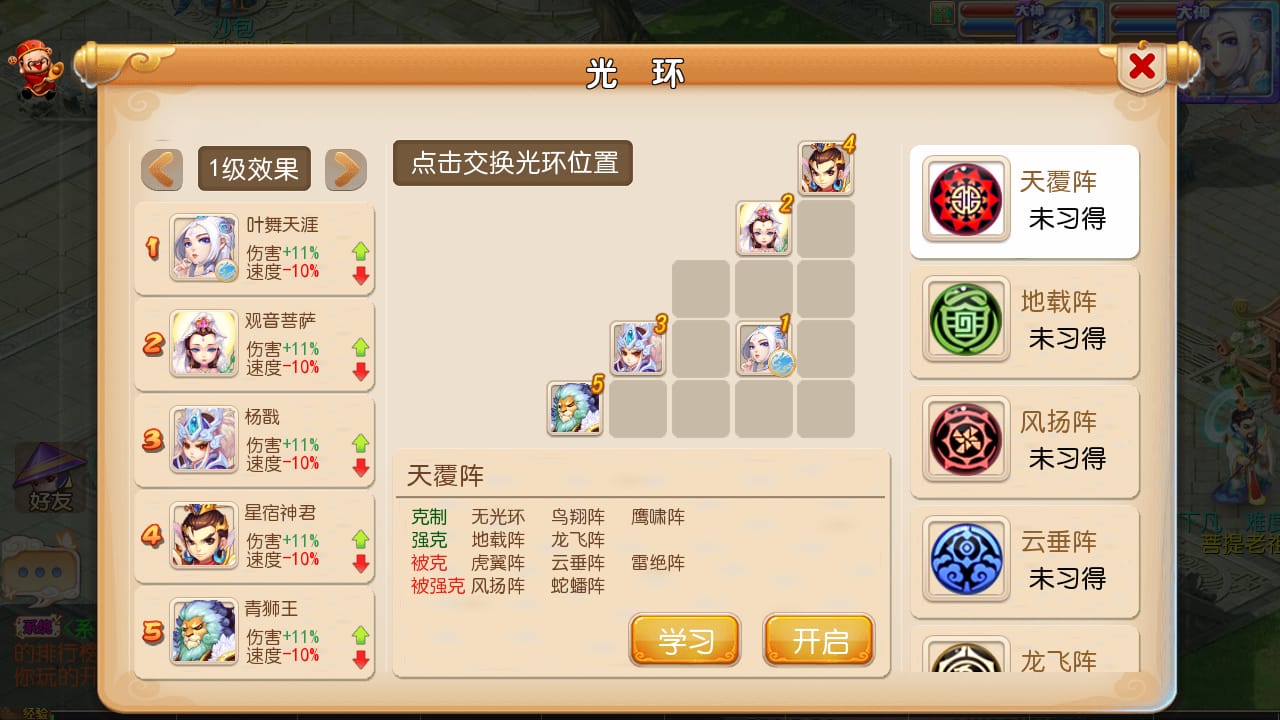Go to next effect level arrow

[x=346, y=169]
